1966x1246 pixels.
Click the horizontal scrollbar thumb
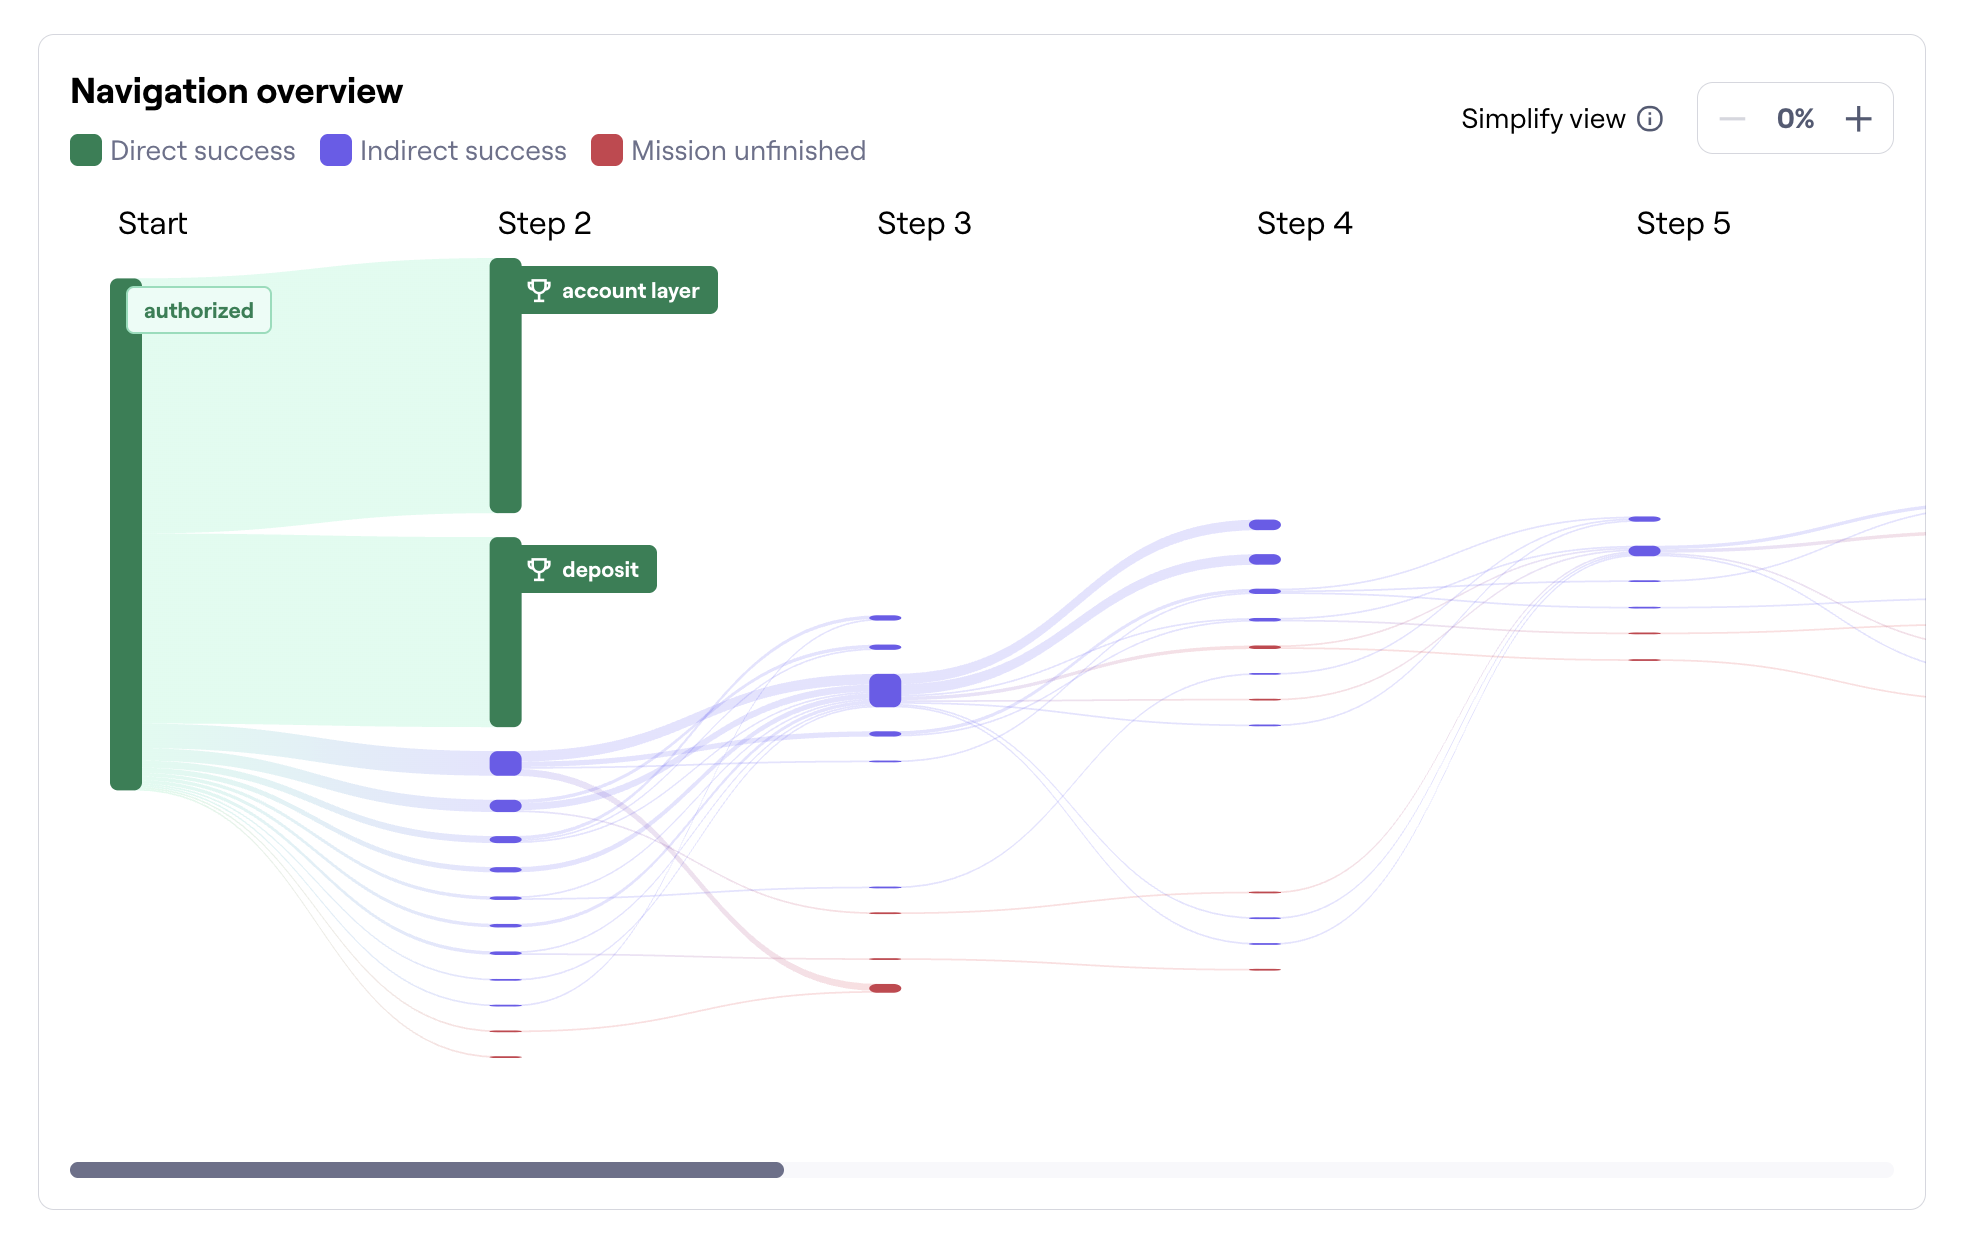coord(426,1170)
